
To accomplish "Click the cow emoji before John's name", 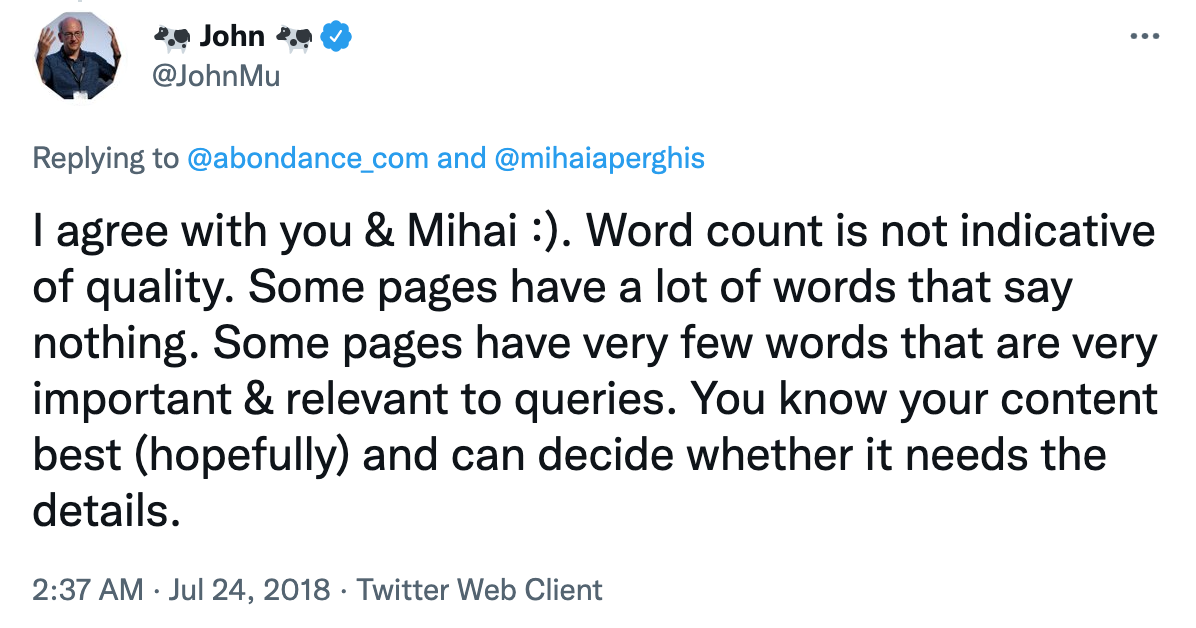I will coord(172,37).
